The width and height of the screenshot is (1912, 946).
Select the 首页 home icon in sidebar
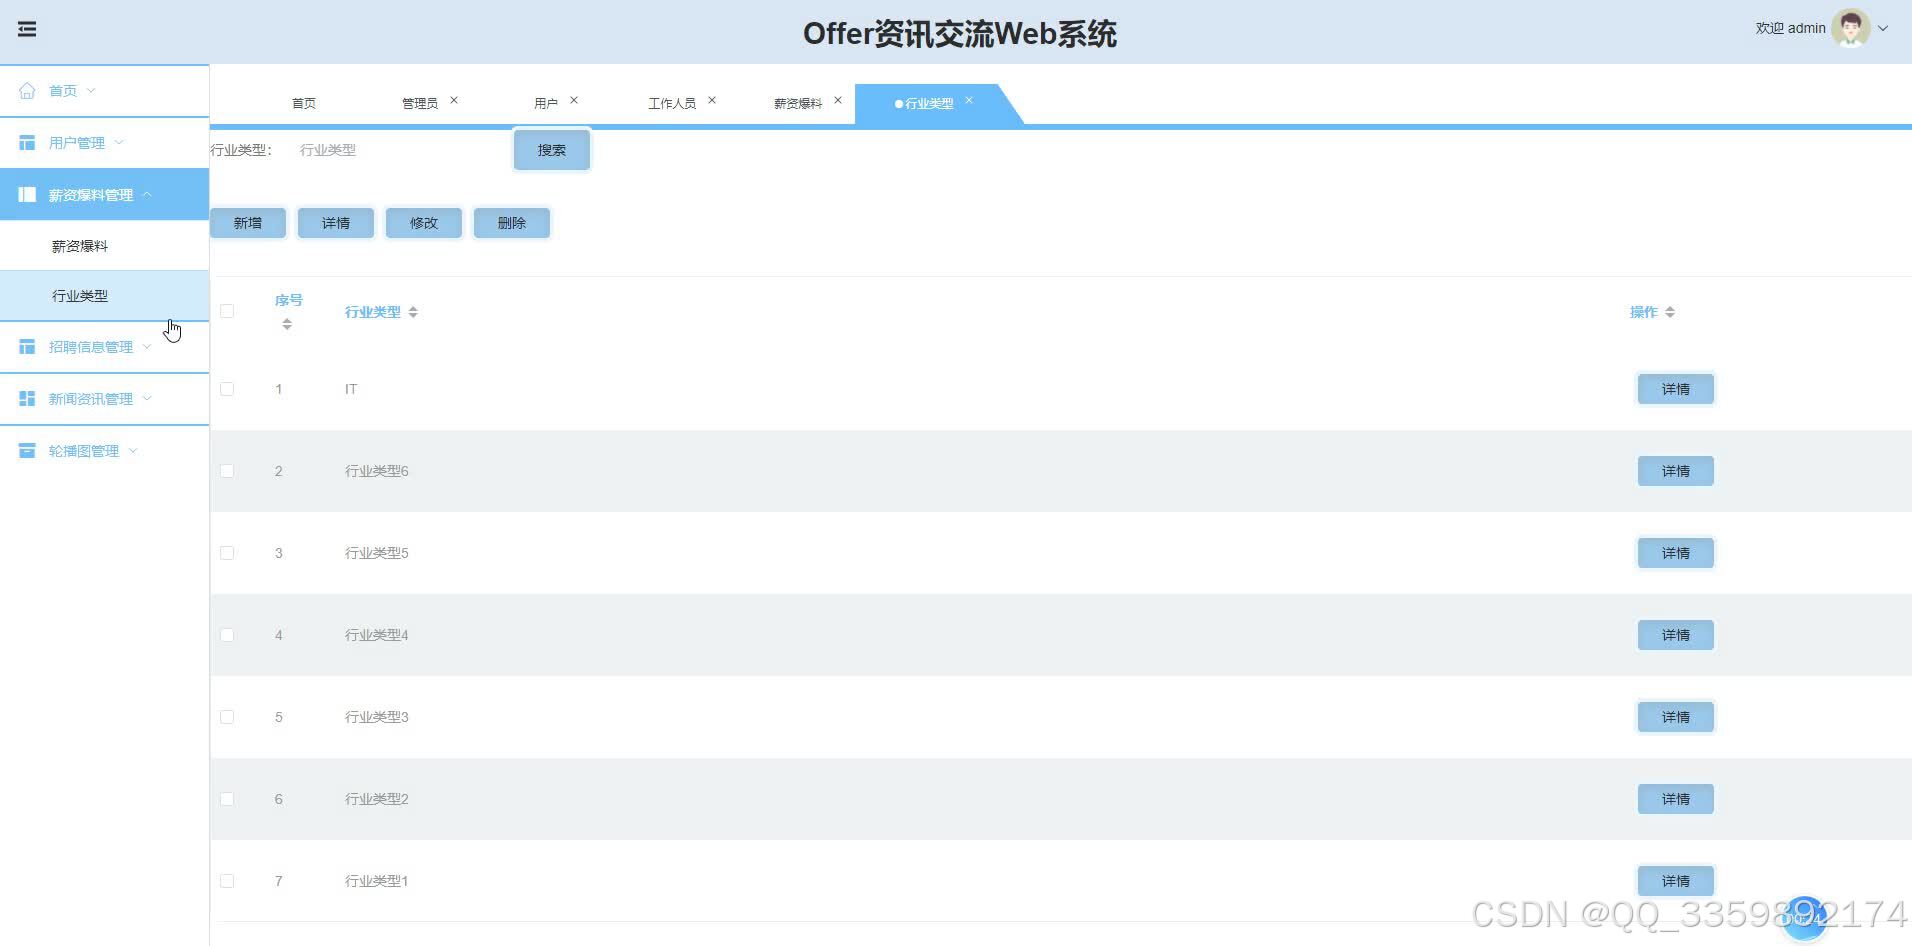pyautogui.click(x=27, y=90)
